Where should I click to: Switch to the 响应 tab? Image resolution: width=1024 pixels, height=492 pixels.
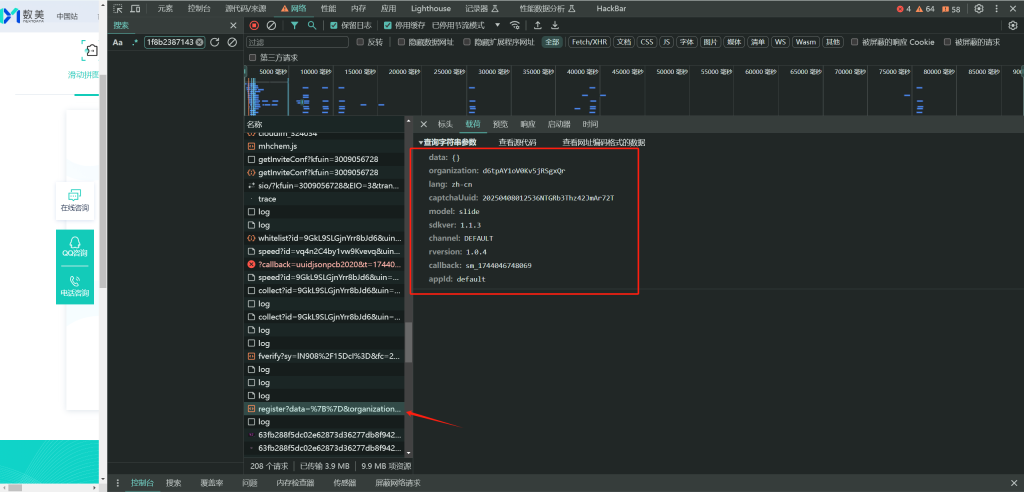(x=527, y=124)
